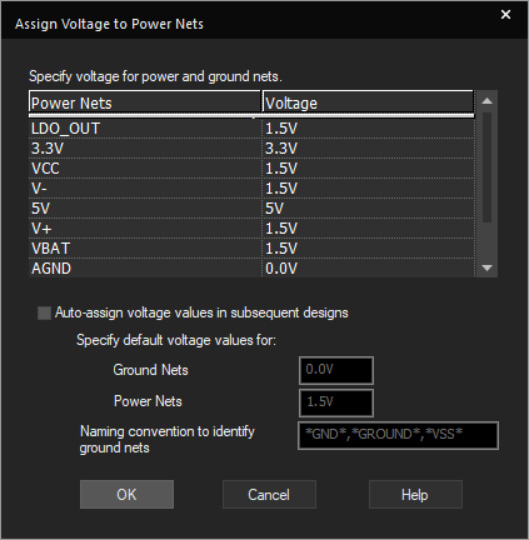Click the nets list scrollbar thumb
This screenshot has width=529, height=540.
coord(487,167)
